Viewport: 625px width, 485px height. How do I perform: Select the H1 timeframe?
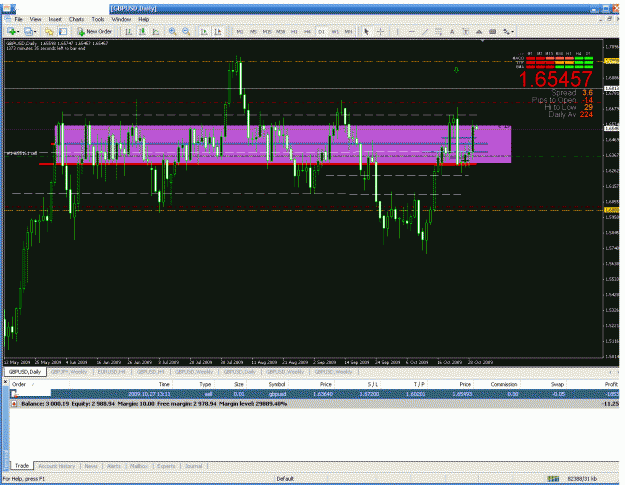pyautogui.click(x=294, y=31)
